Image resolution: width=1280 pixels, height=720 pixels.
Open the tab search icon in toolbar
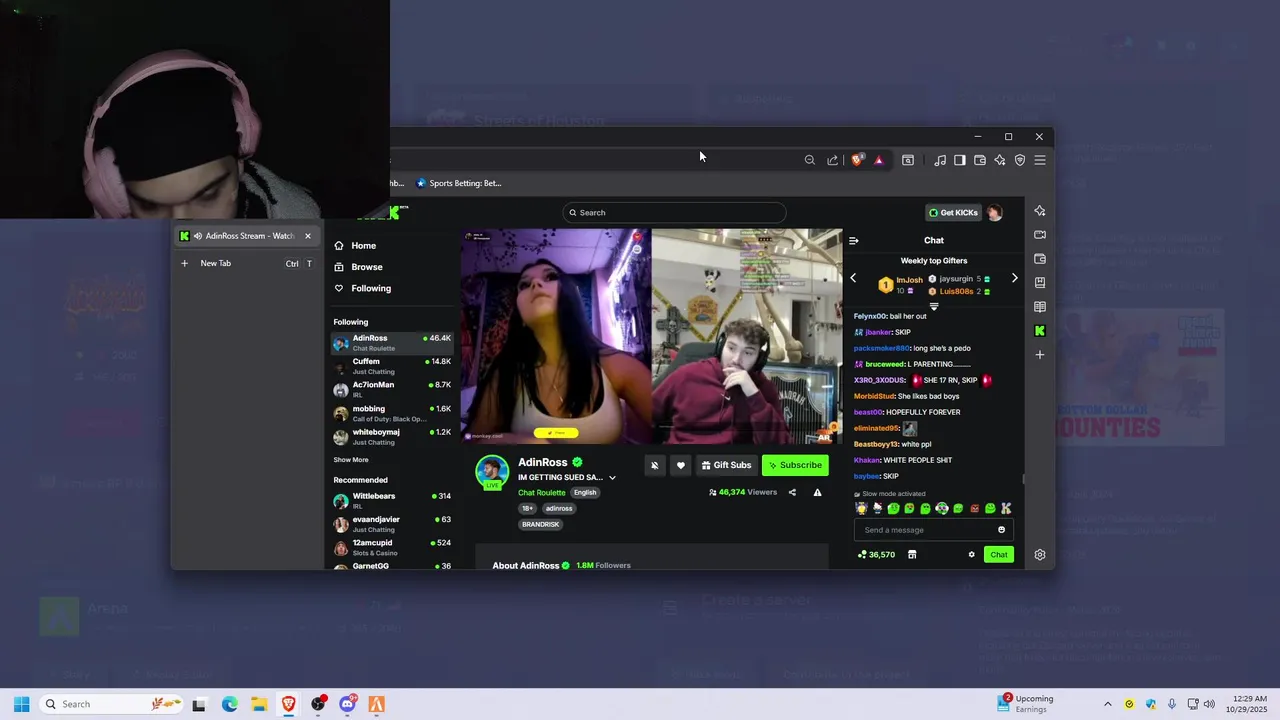908,160
